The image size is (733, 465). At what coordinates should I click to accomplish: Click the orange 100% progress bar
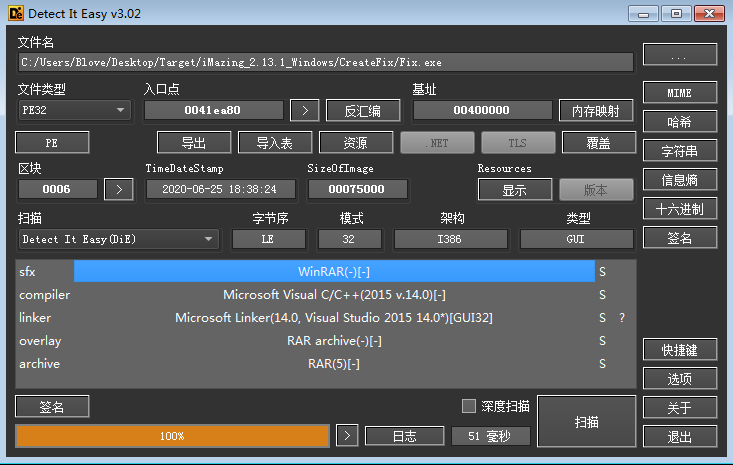172,436
